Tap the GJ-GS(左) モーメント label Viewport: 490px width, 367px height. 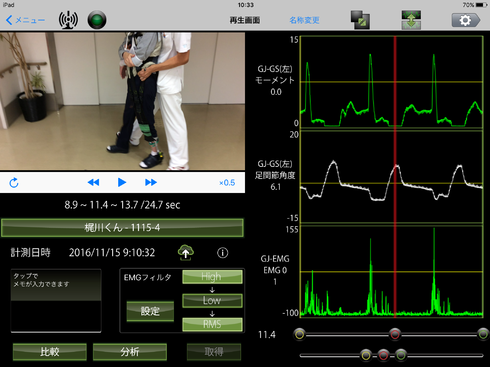pyautogui.click(x=275, y=80)
